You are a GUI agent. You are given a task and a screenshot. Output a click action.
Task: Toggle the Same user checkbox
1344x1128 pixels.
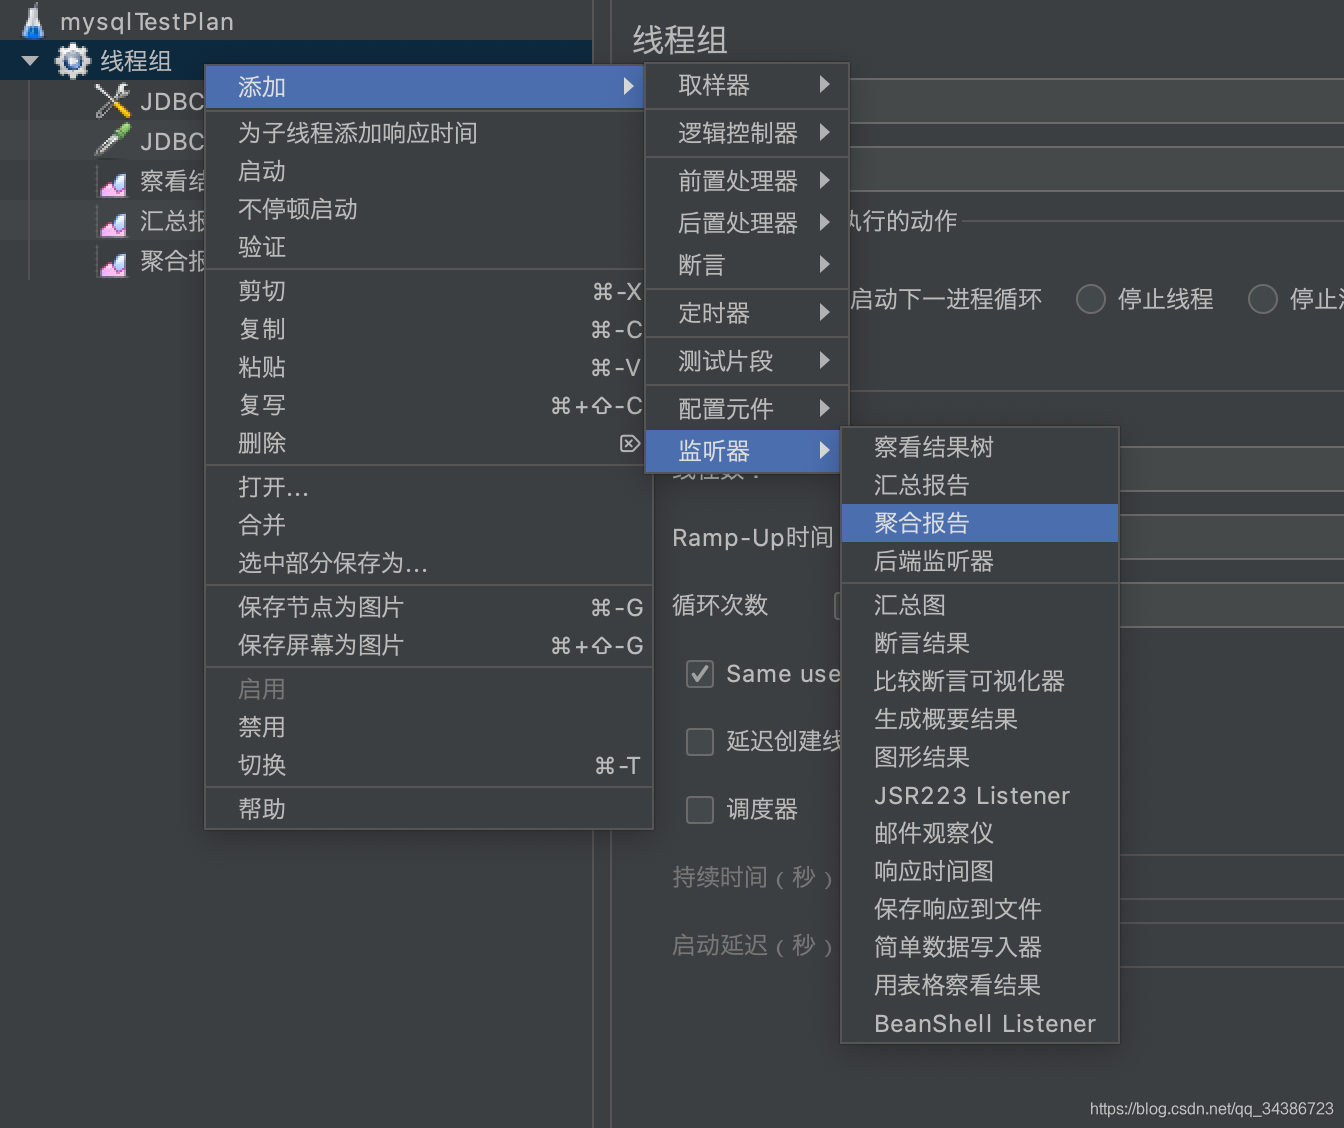tap(700, 674)
